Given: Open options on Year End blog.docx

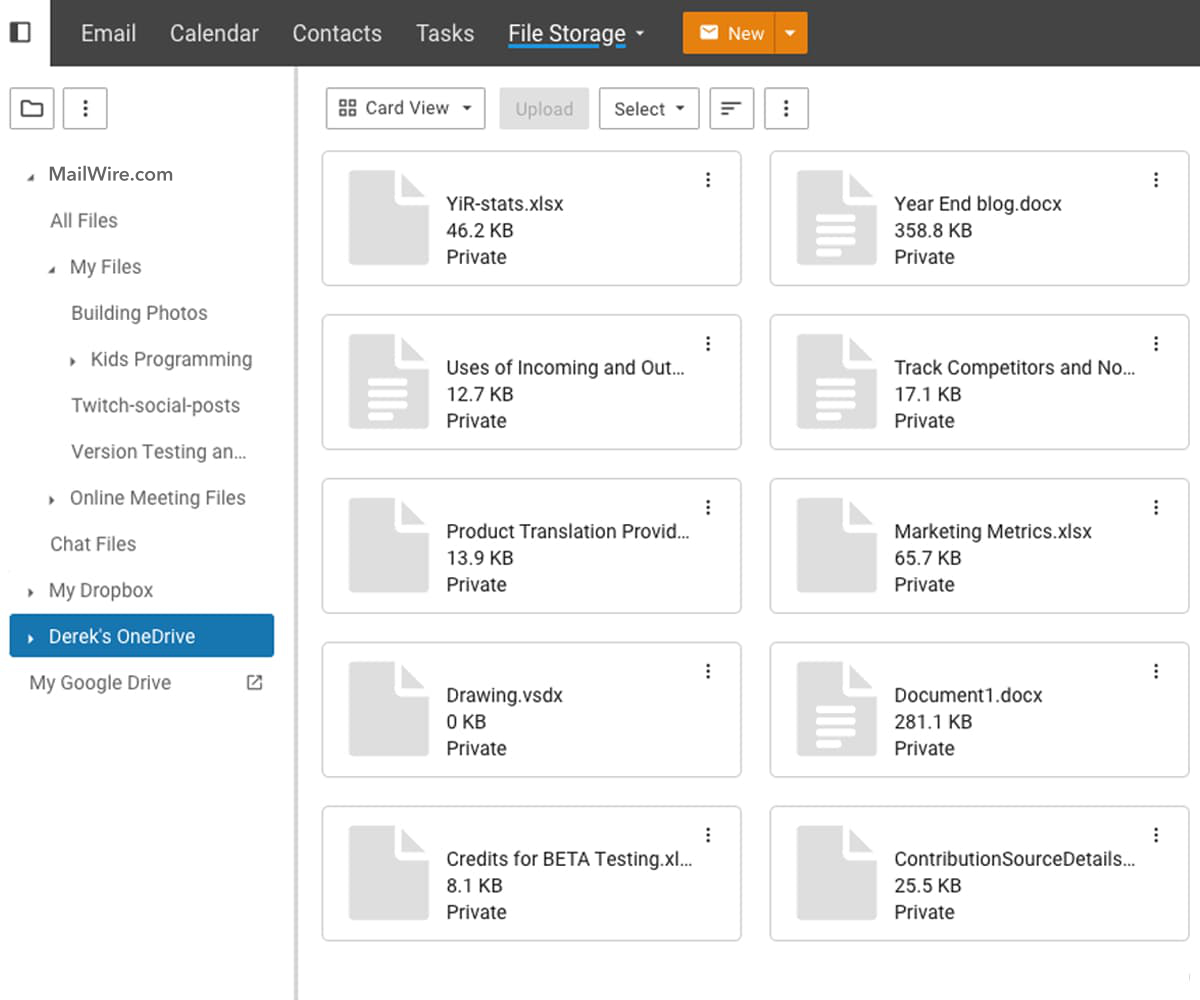Looking at the screenshot, I should pyautogui.click(x=1157, y=180).
